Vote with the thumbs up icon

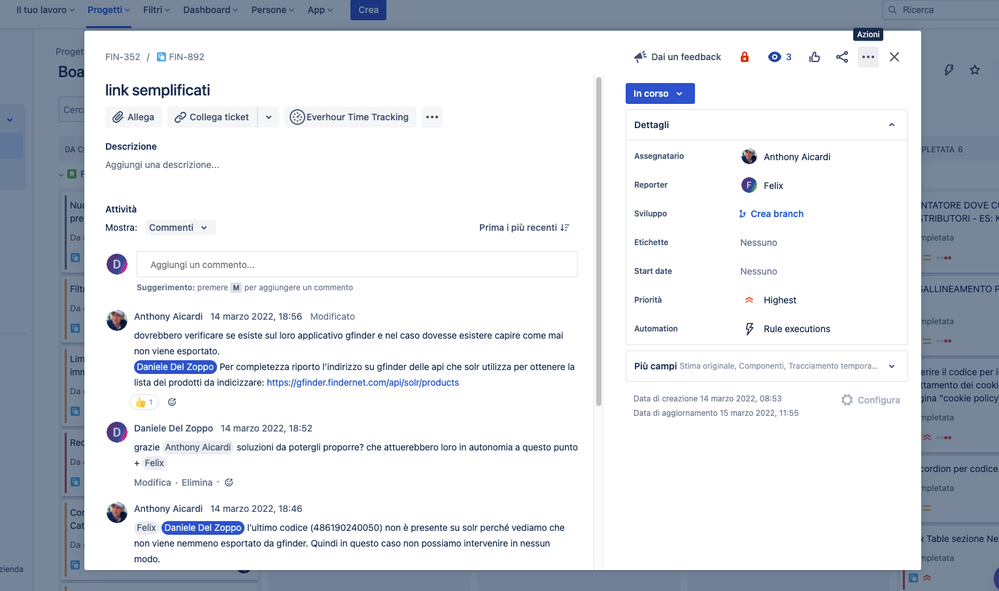[814, 57]
